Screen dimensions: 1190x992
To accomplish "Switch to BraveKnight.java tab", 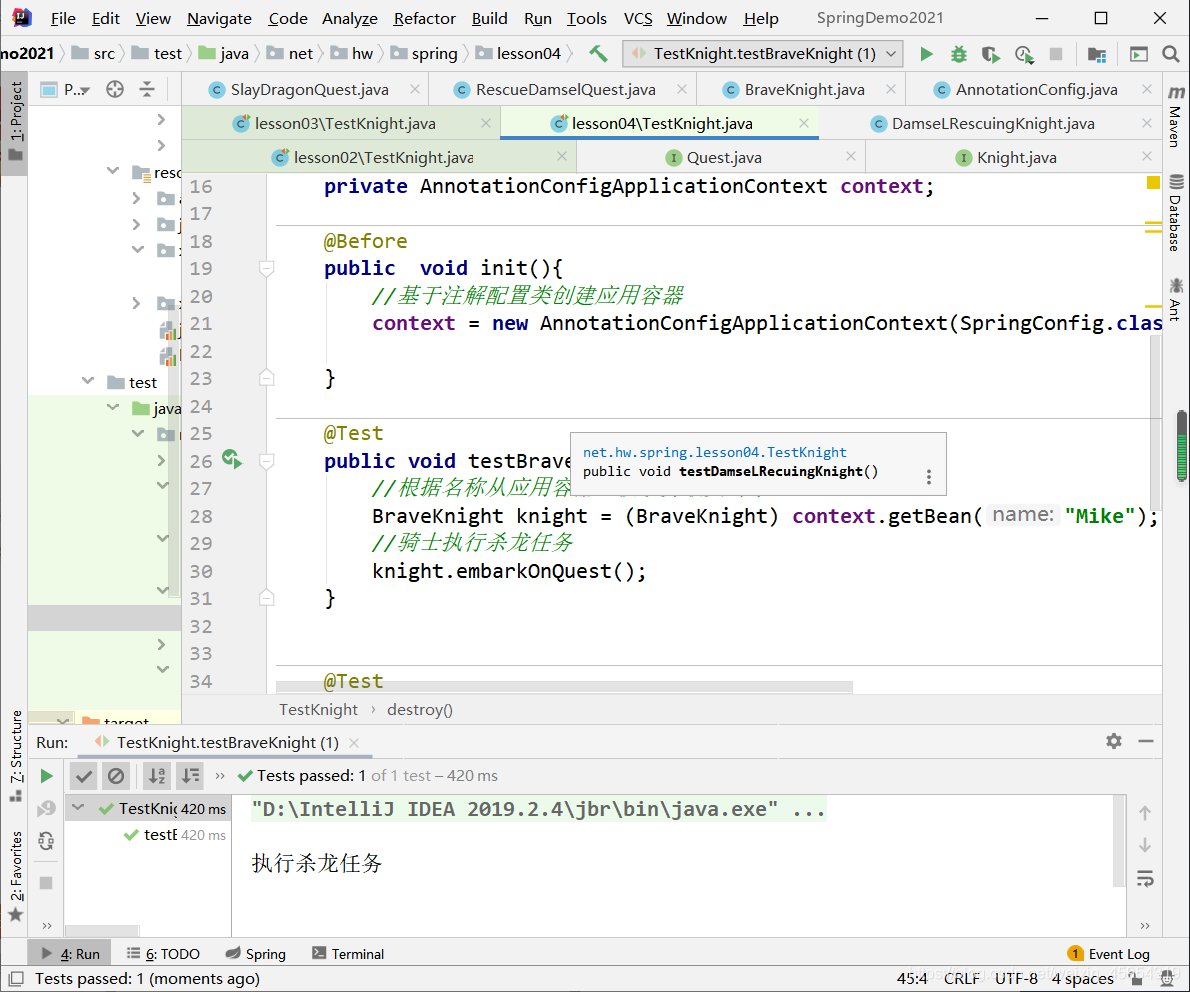I will pyautogui.click(x=804, y=90).
